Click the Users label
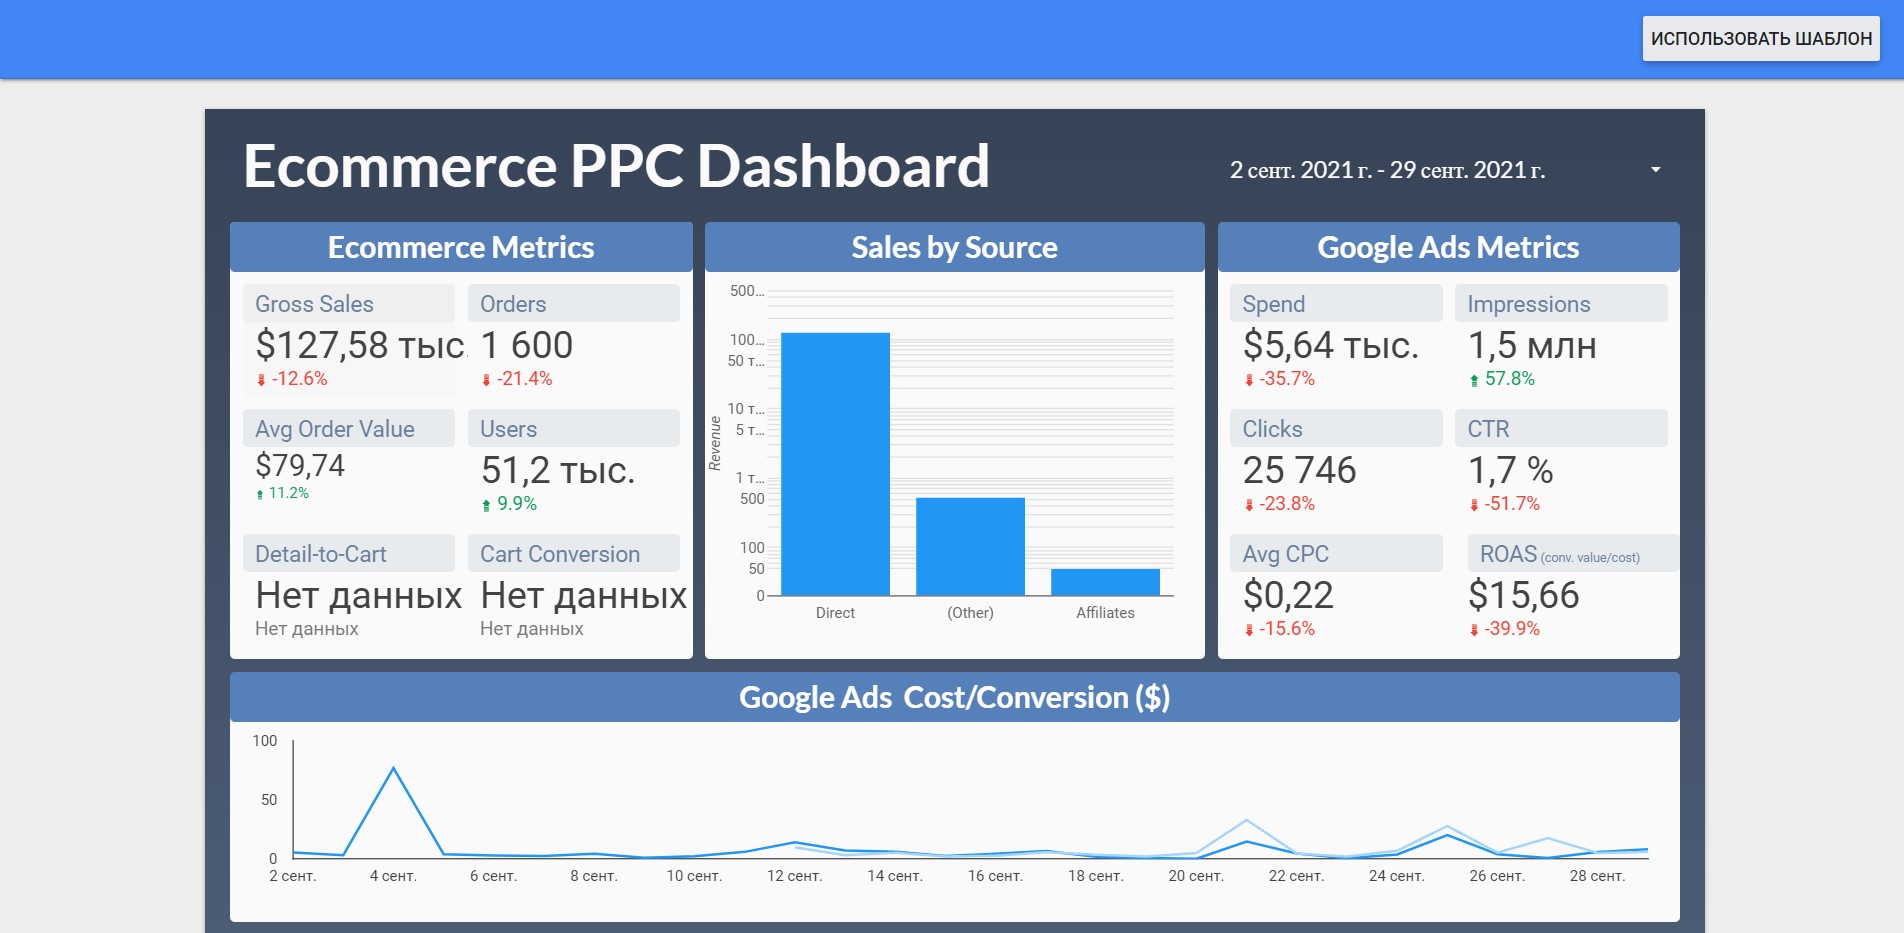This screenshot has width=1904, height=933. [508, 429]
